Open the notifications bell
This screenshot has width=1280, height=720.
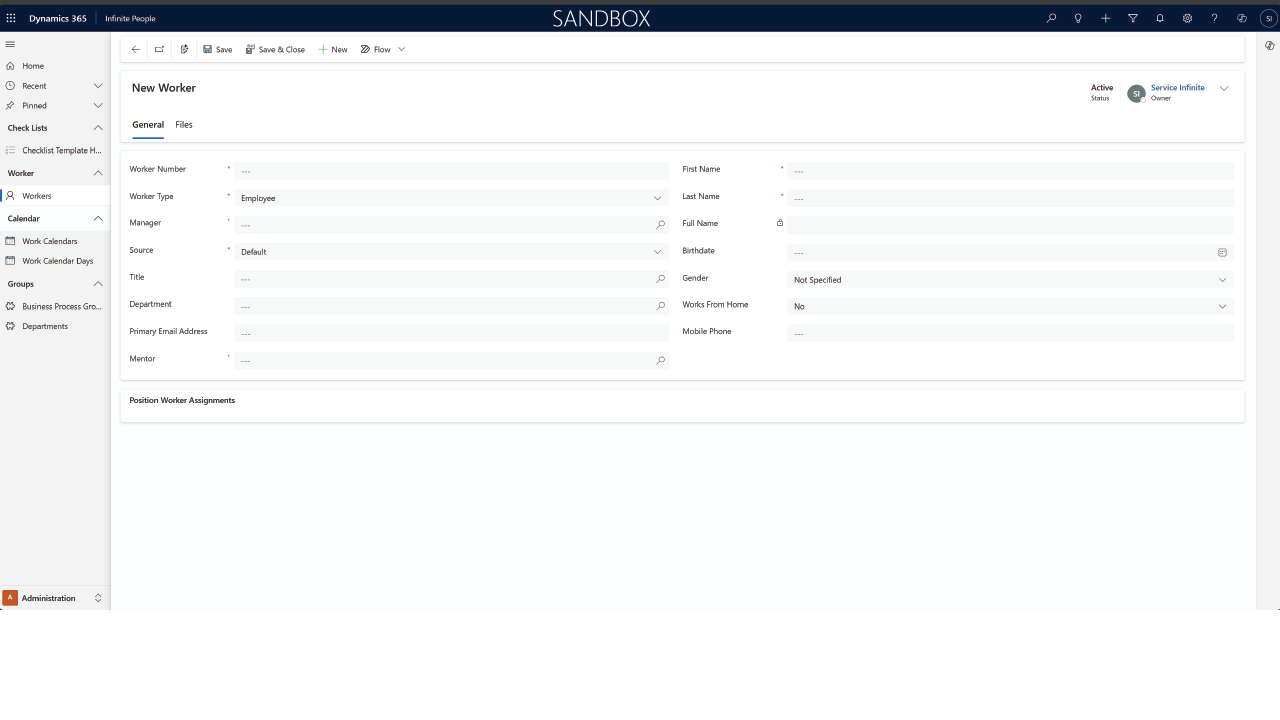(1160, 18)
